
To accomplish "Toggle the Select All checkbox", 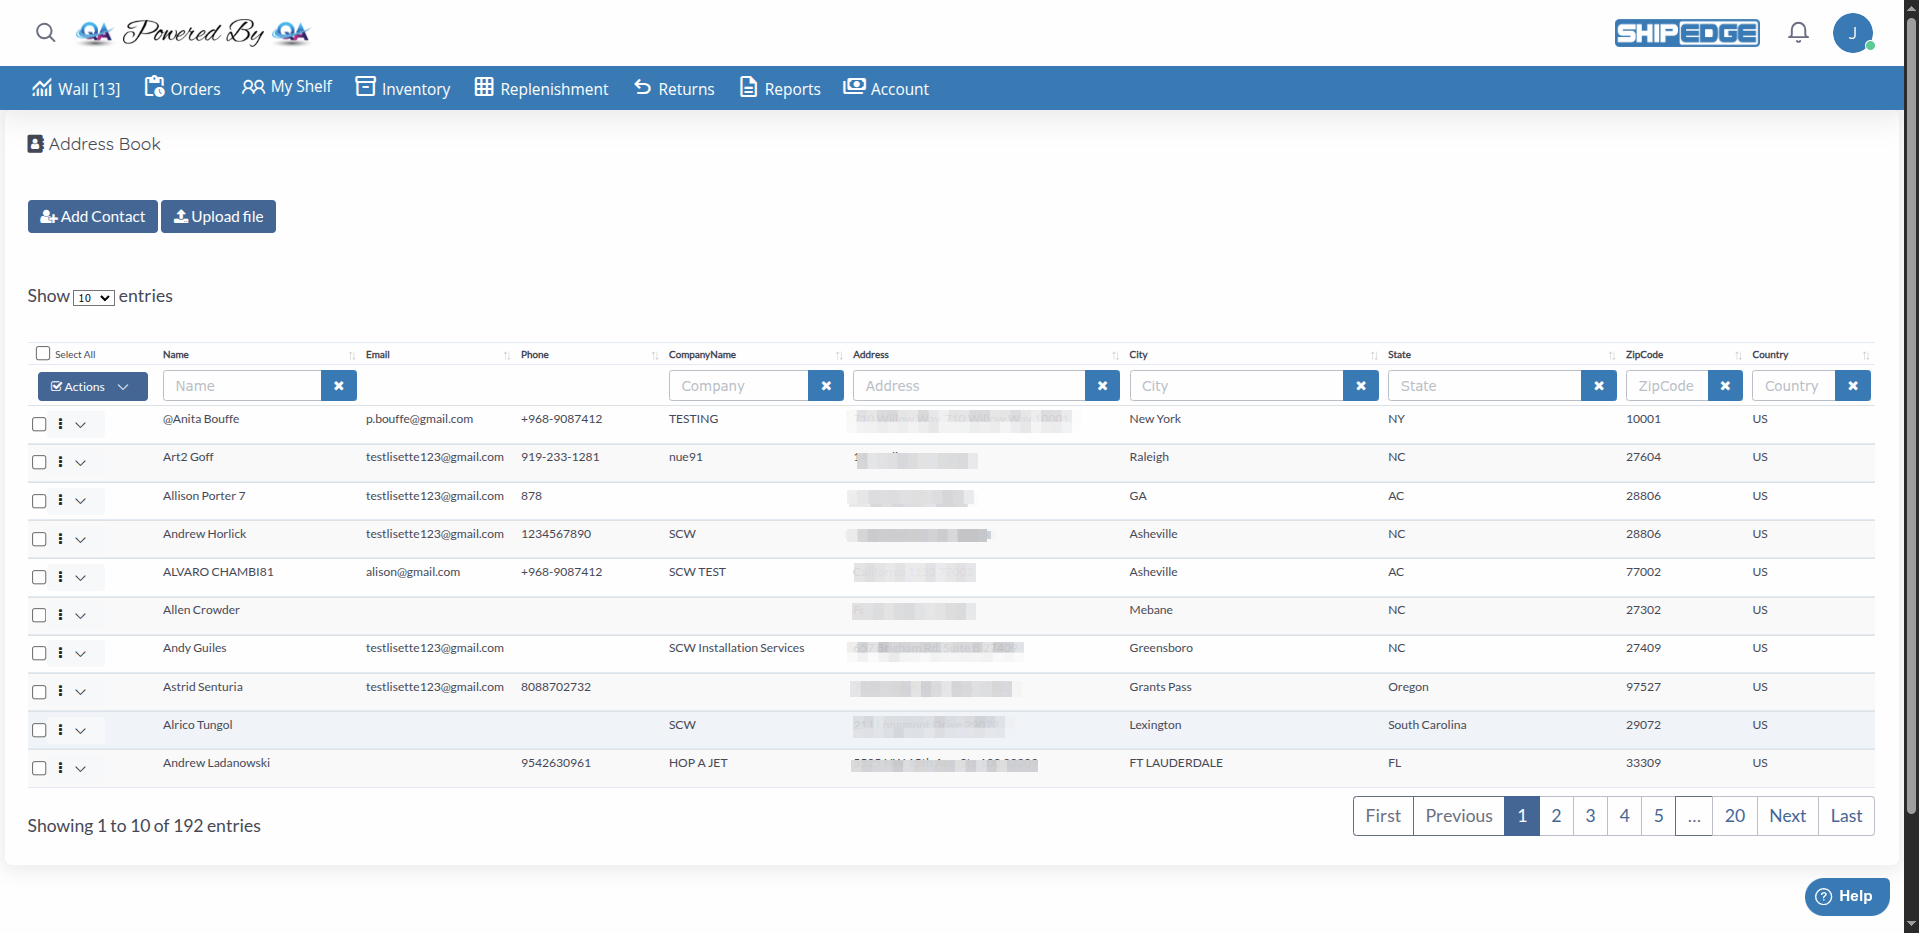I will click(42, 353).
